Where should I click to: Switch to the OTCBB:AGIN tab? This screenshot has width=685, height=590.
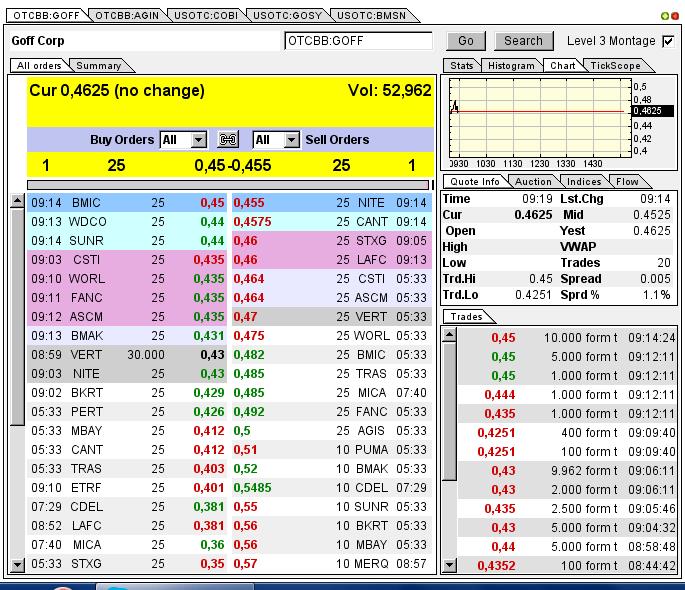tap(127, 15)
